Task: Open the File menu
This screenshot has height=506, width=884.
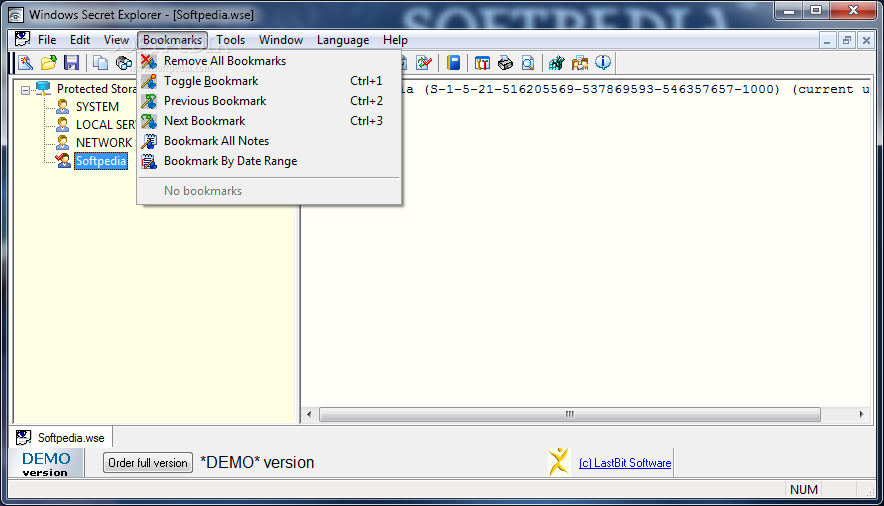Action: pyautogui.click(x=47, y=40)
